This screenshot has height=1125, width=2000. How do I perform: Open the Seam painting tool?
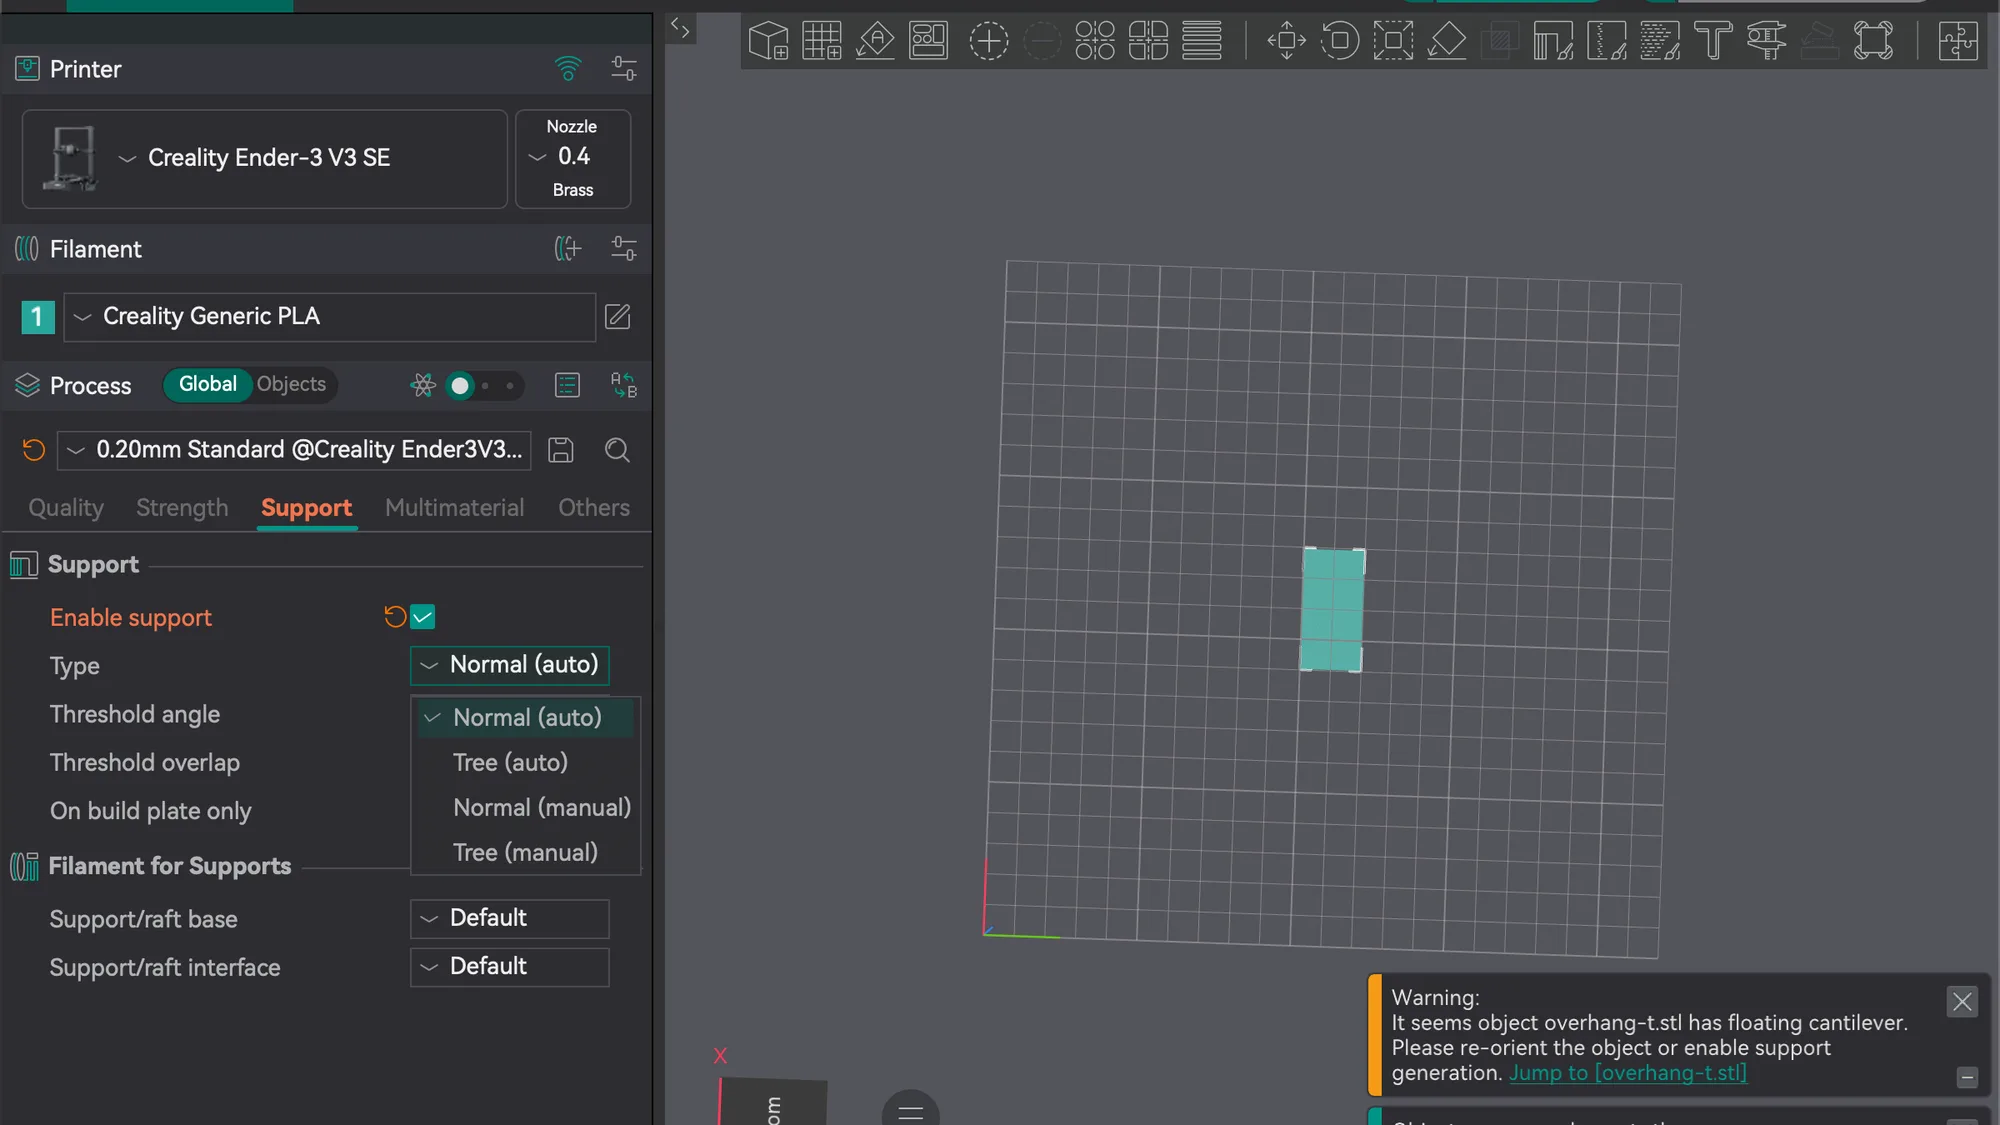[x=1607, y=41]
